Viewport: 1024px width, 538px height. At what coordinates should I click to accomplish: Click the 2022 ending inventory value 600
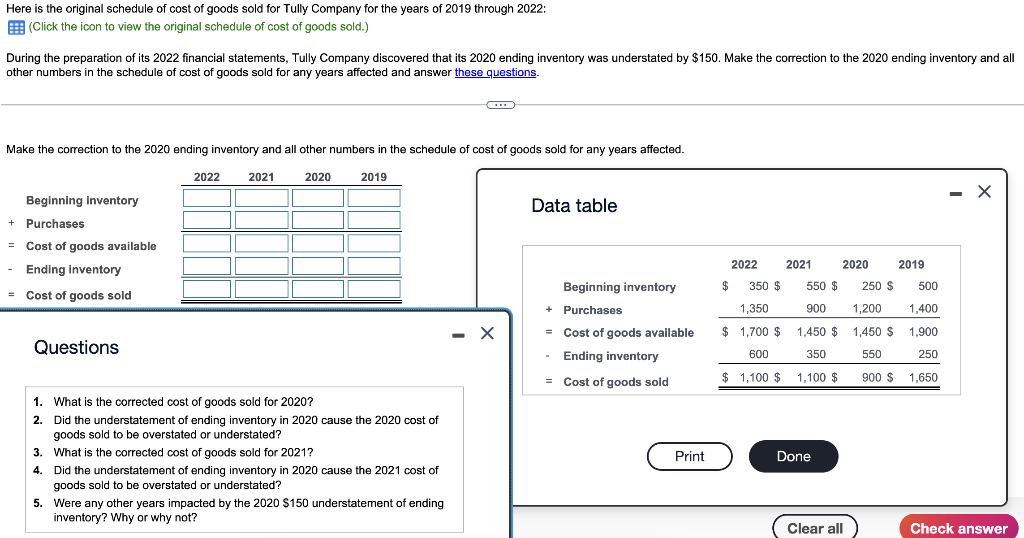coord(758,355)
